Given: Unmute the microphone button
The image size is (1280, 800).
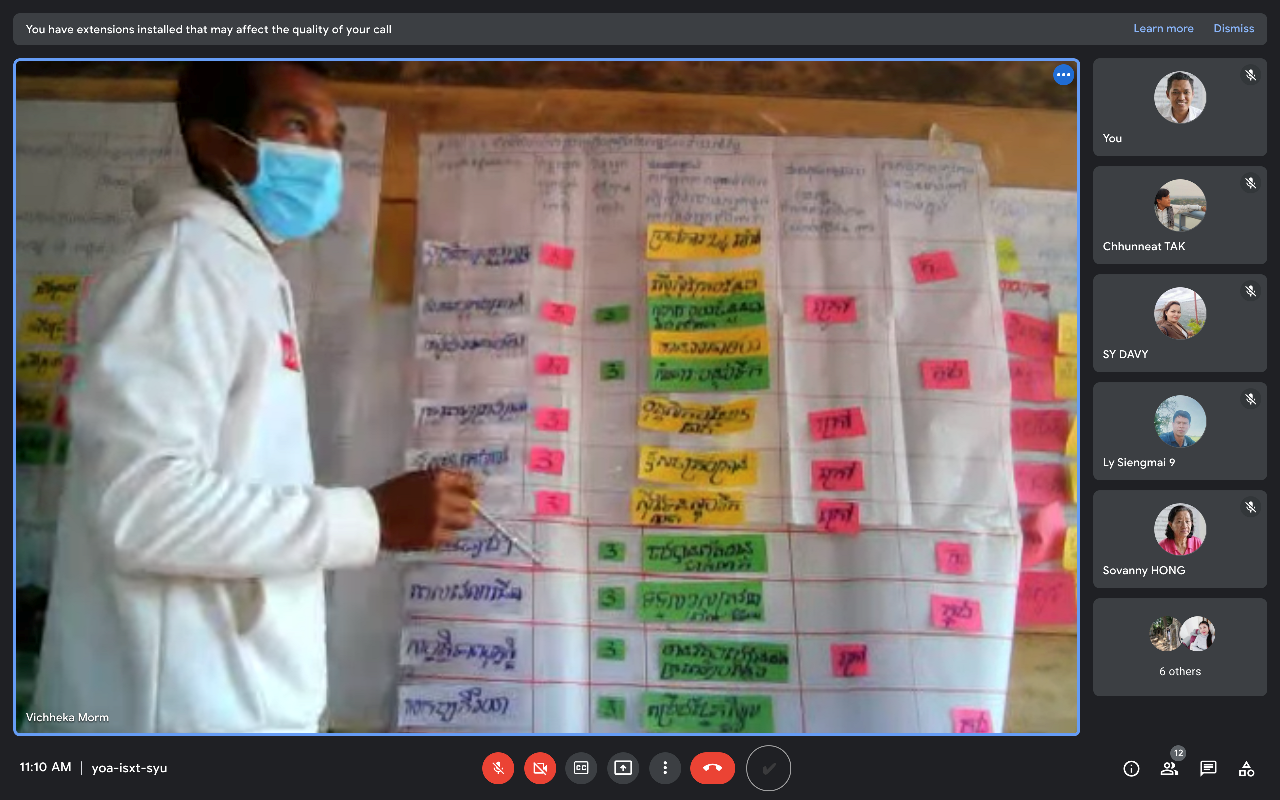Looking at the screenshot, I should 498,768.
